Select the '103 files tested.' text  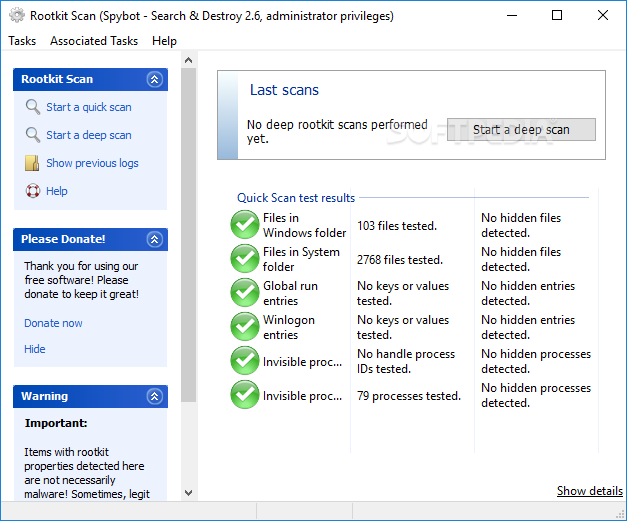397,226
